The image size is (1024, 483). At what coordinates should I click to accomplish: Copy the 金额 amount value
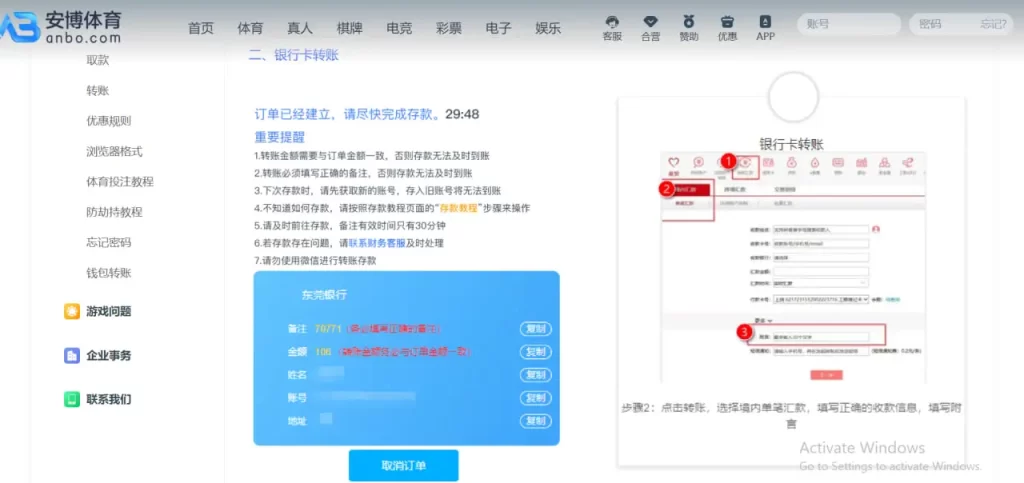pos(536,352)
